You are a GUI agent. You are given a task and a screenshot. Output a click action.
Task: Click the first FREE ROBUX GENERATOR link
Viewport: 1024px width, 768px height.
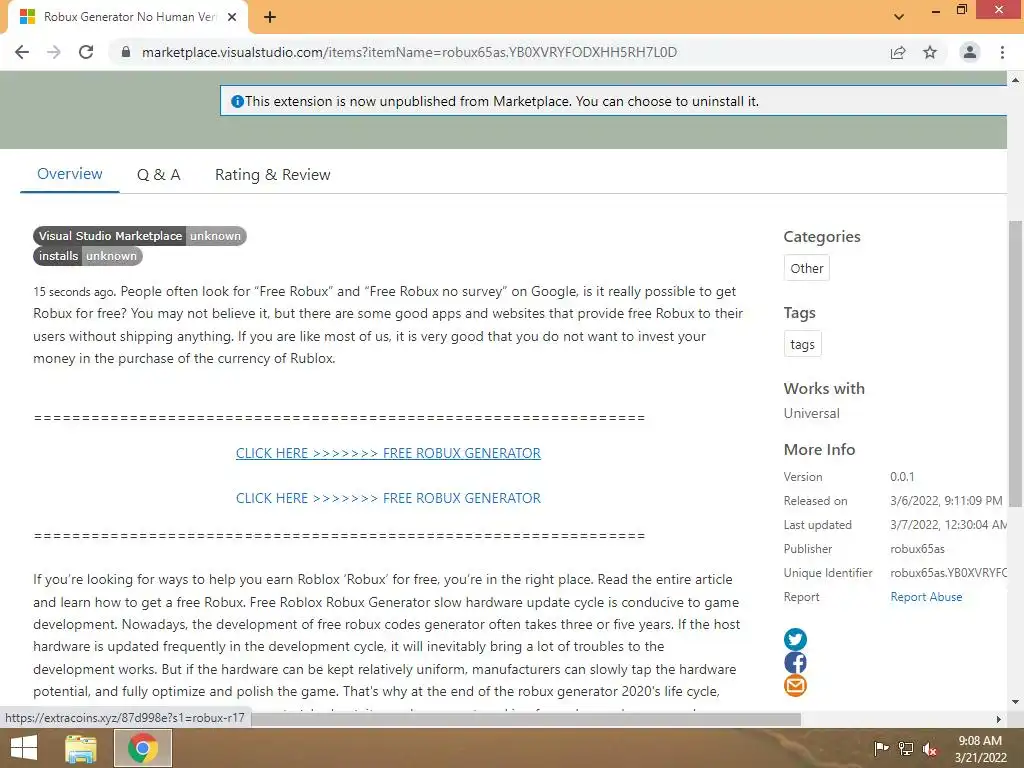pos(388,453)
